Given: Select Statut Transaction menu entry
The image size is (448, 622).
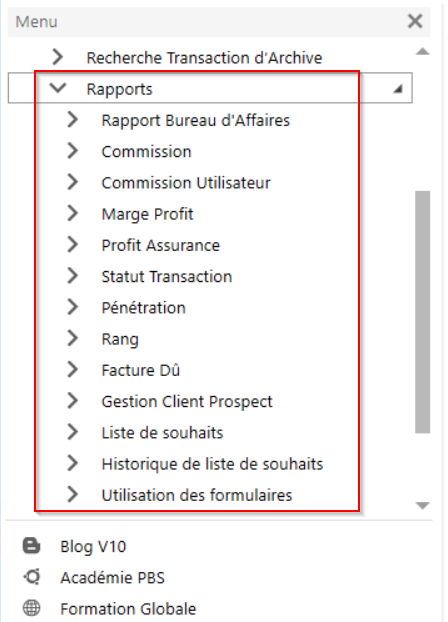Looking at the screenshot, I should (x=167, y=276).
